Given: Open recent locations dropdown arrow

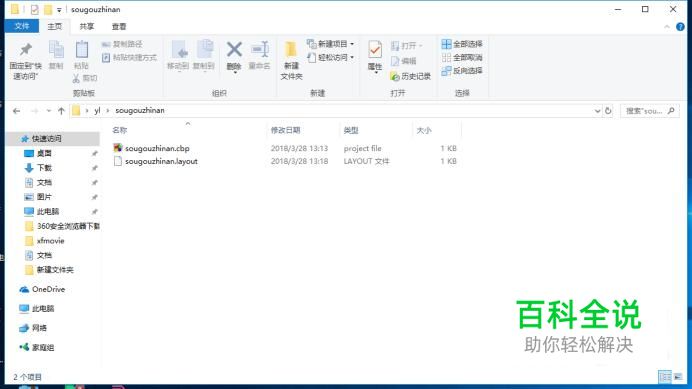Looking at the screenshot, I should coord(49,111).
